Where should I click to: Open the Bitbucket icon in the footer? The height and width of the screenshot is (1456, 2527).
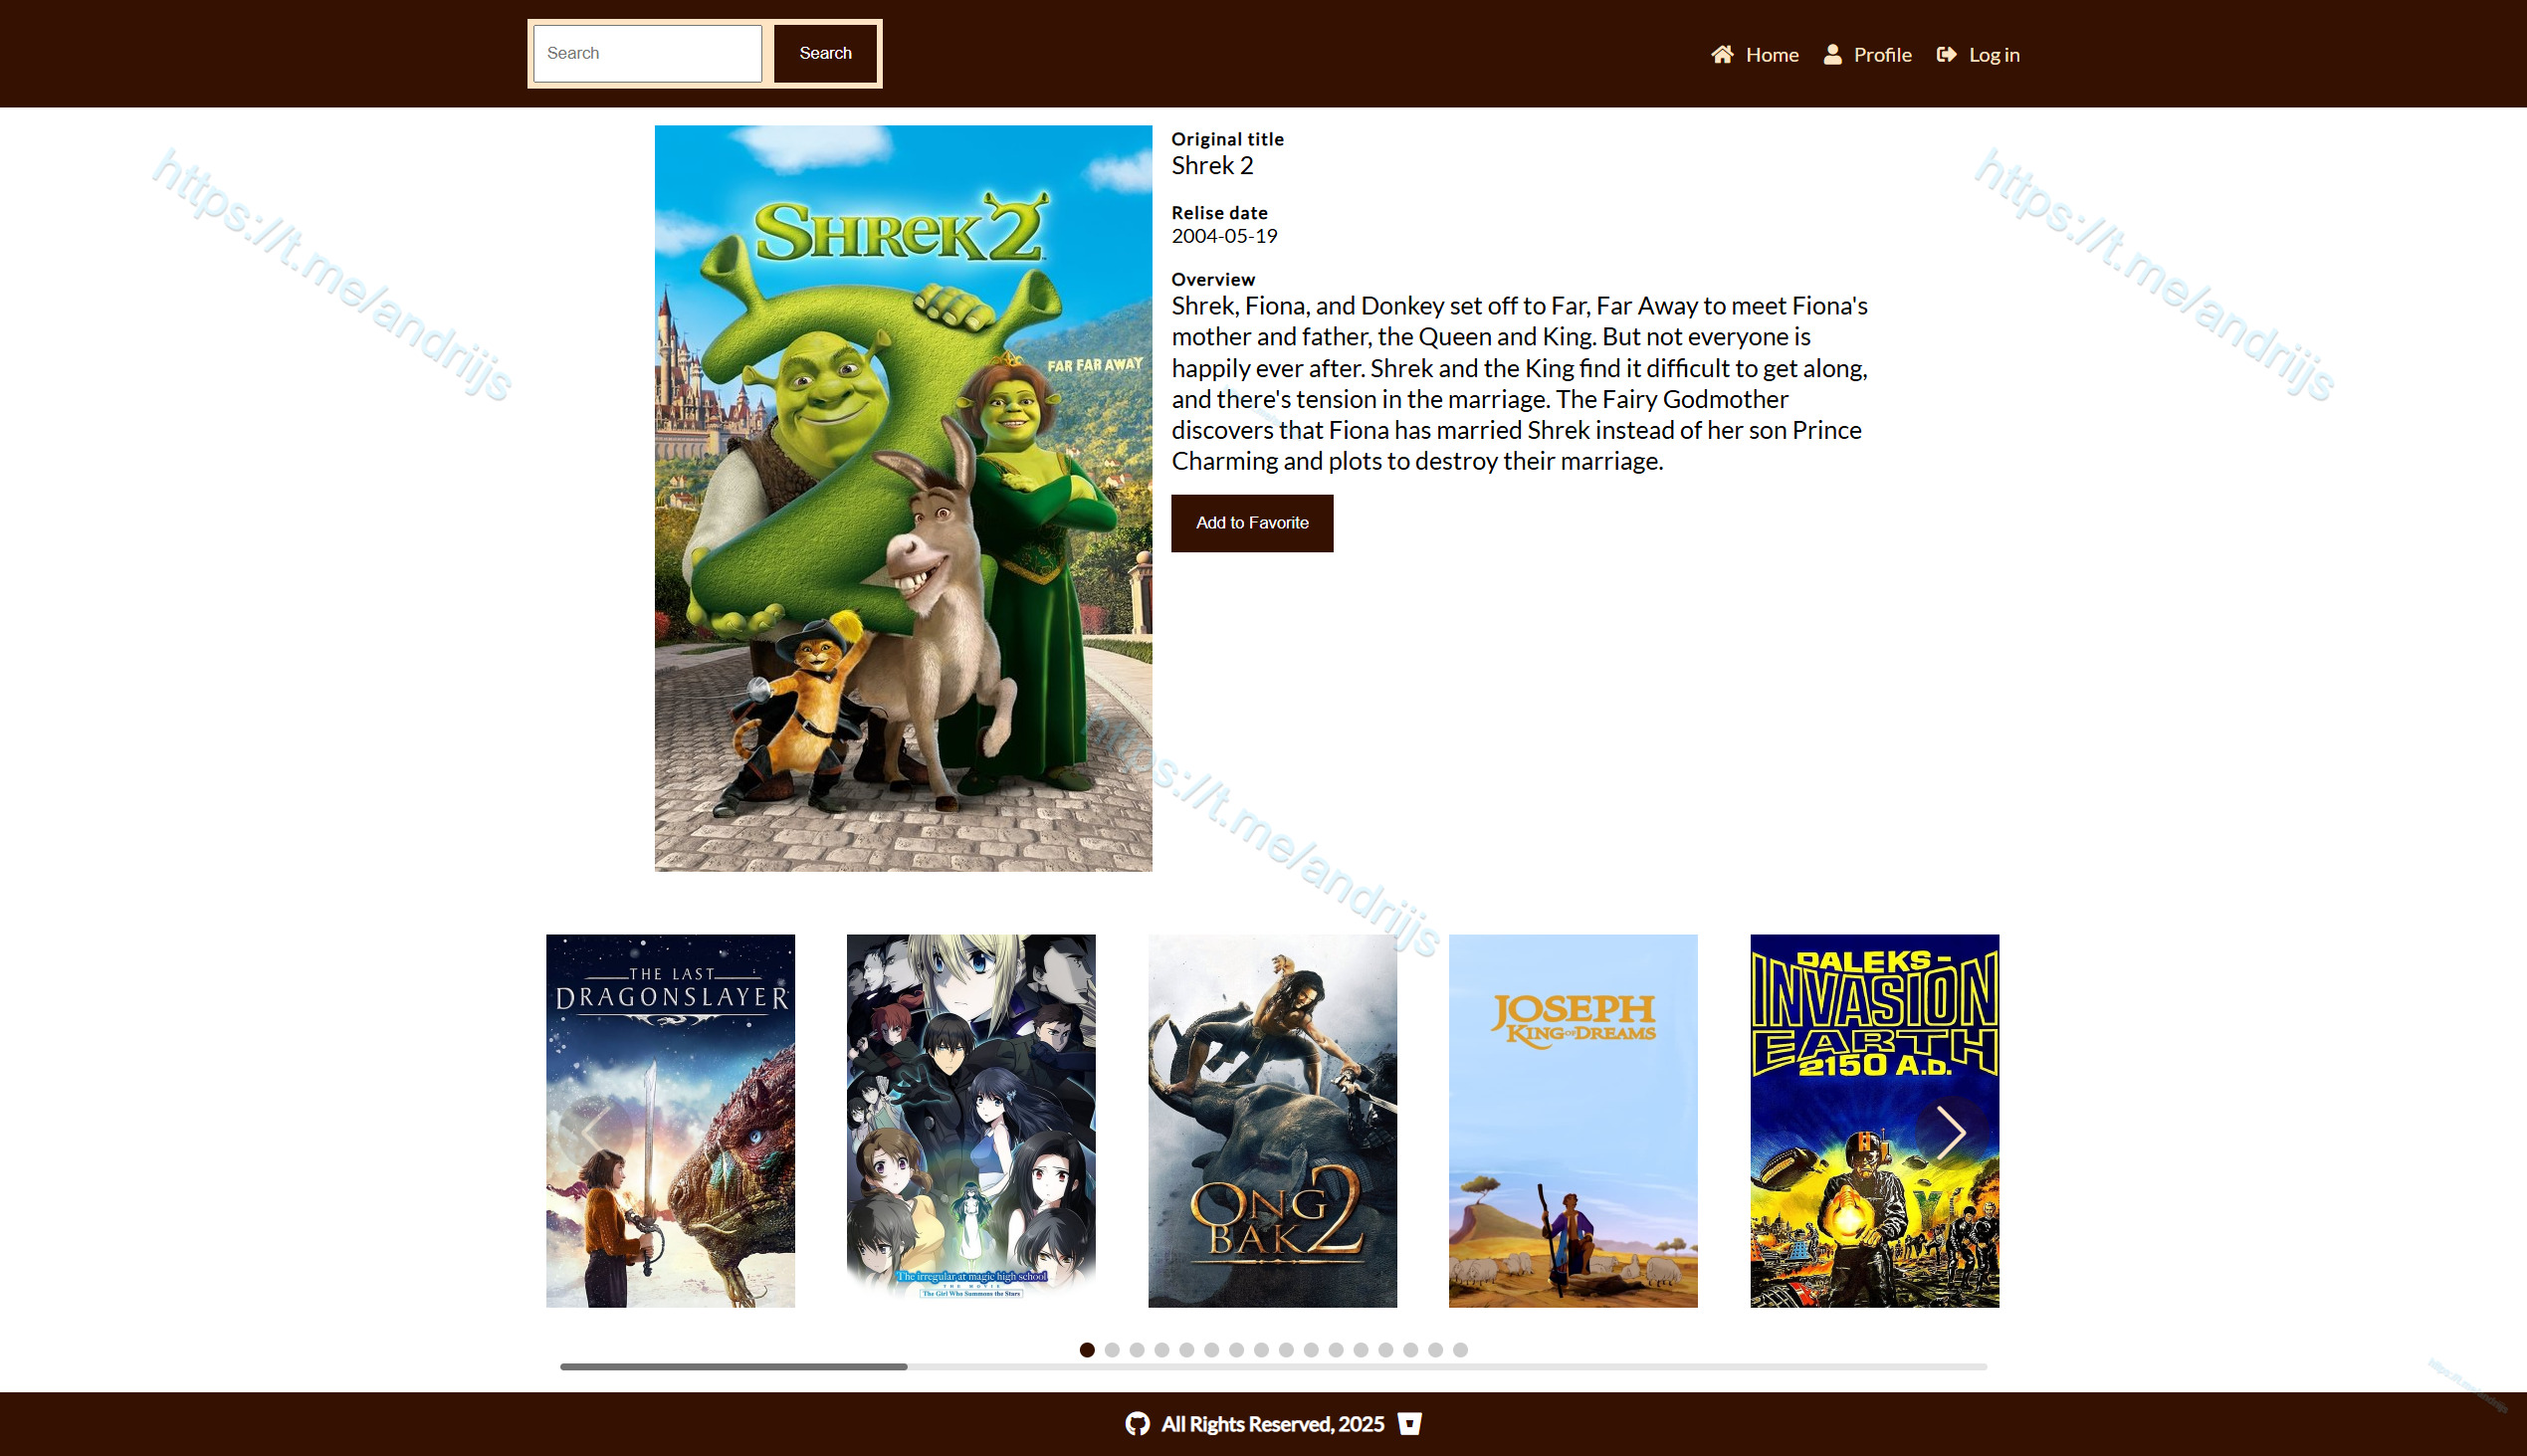click(1409, 1423)
